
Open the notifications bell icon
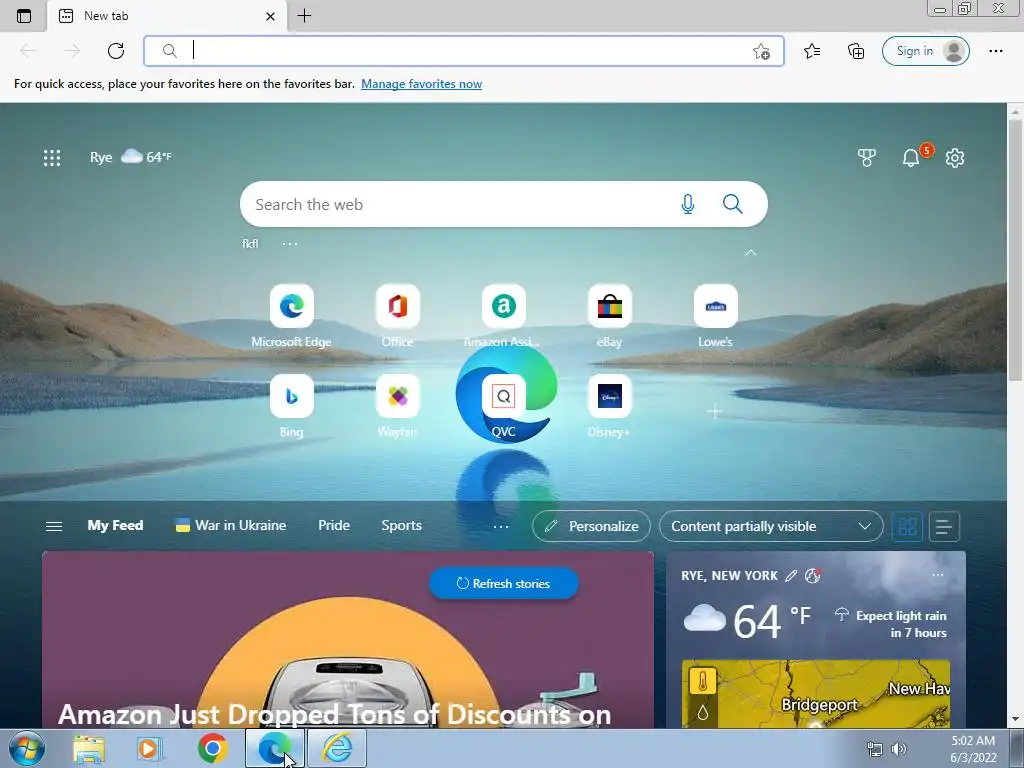pyautogui.click(x=910, y=157)
